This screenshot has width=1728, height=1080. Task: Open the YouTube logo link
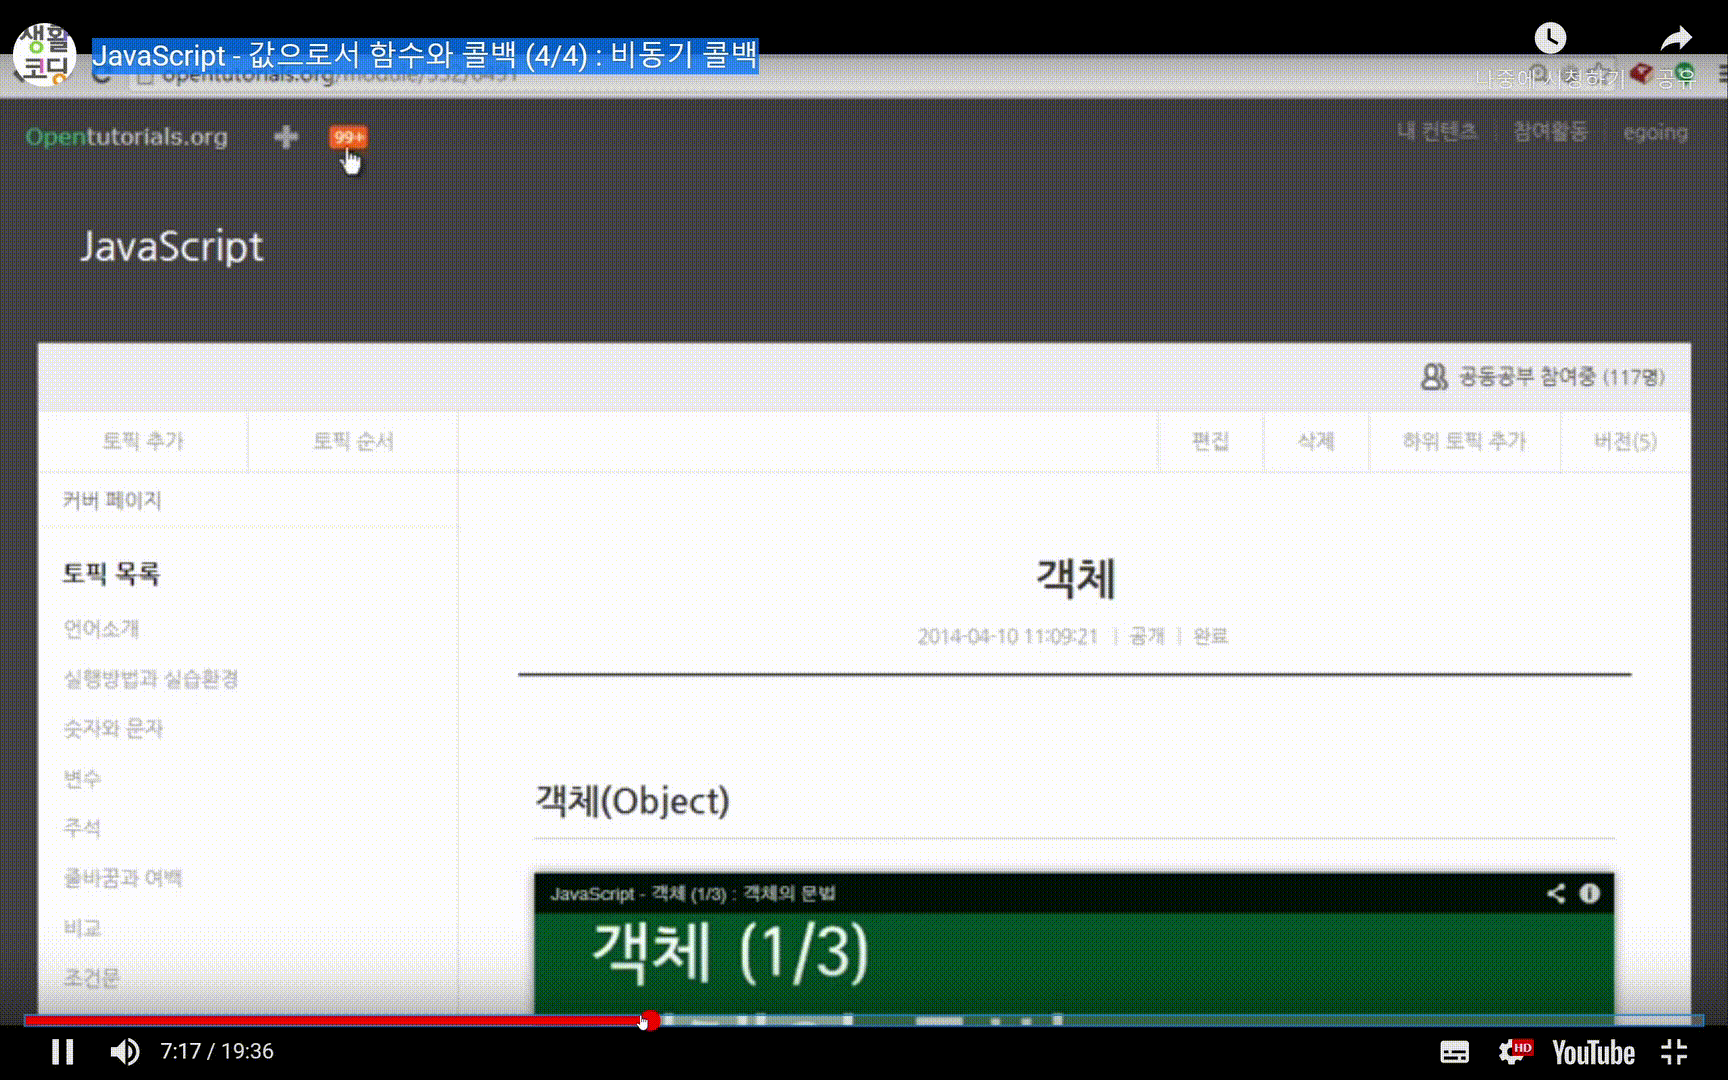point(1593,1052)
